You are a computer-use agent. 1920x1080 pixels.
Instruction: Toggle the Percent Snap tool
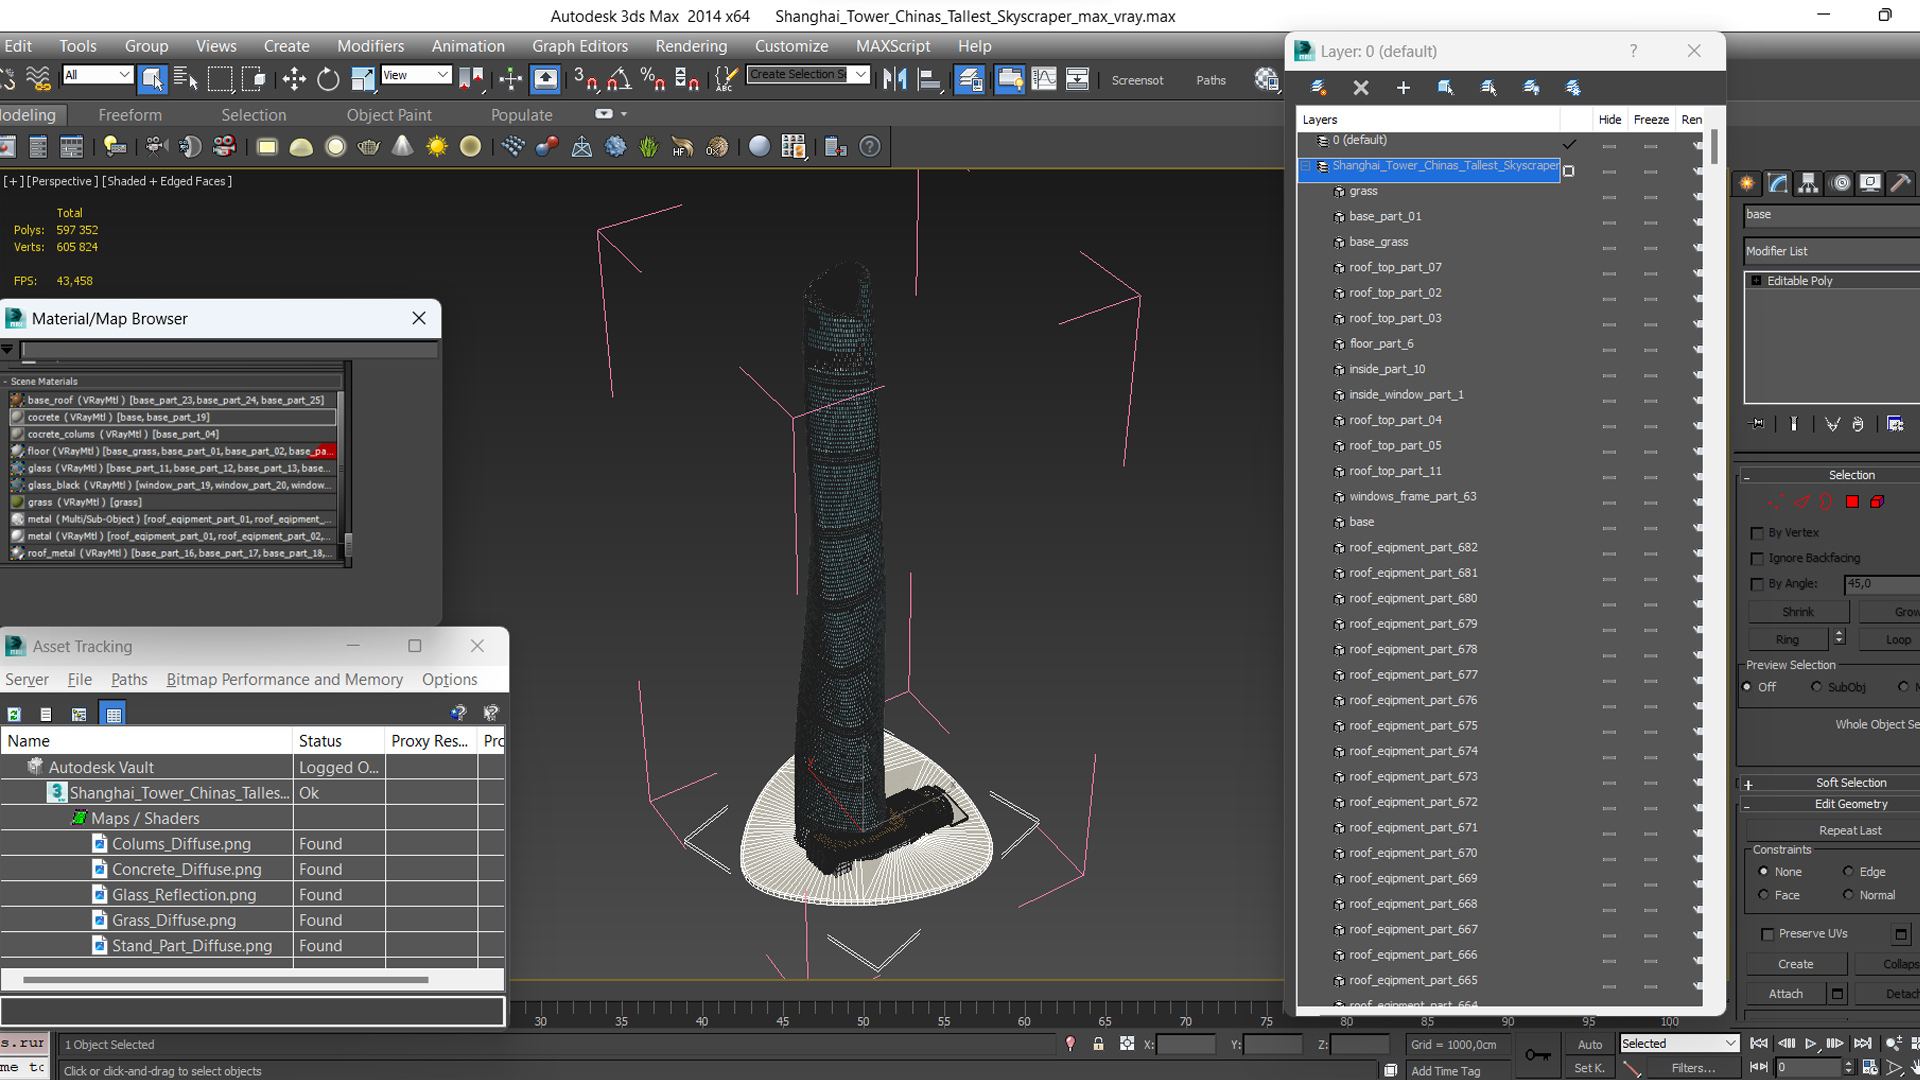pos(653,79)
